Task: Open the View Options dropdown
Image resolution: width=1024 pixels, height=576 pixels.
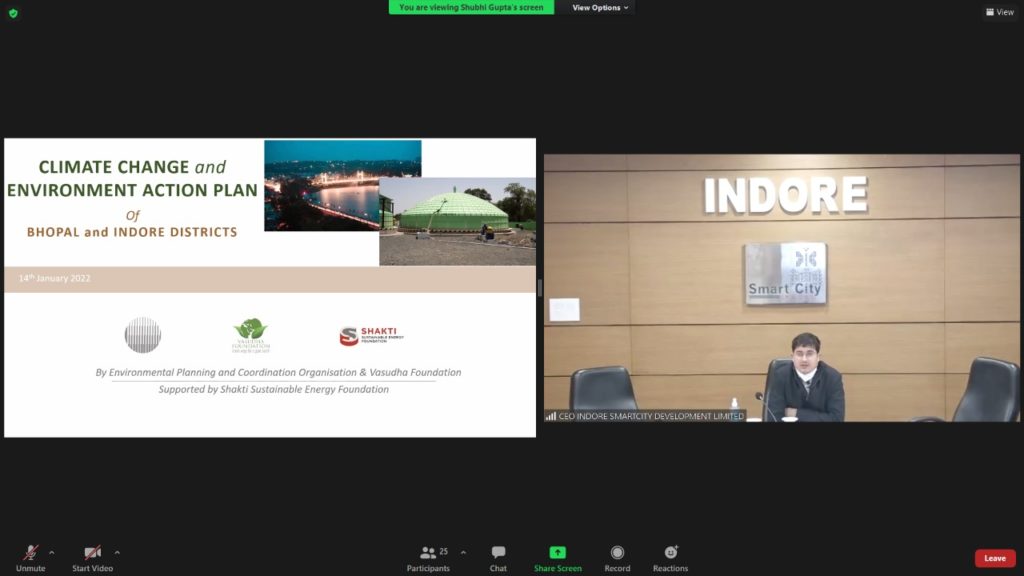Action: pos(600,8)
